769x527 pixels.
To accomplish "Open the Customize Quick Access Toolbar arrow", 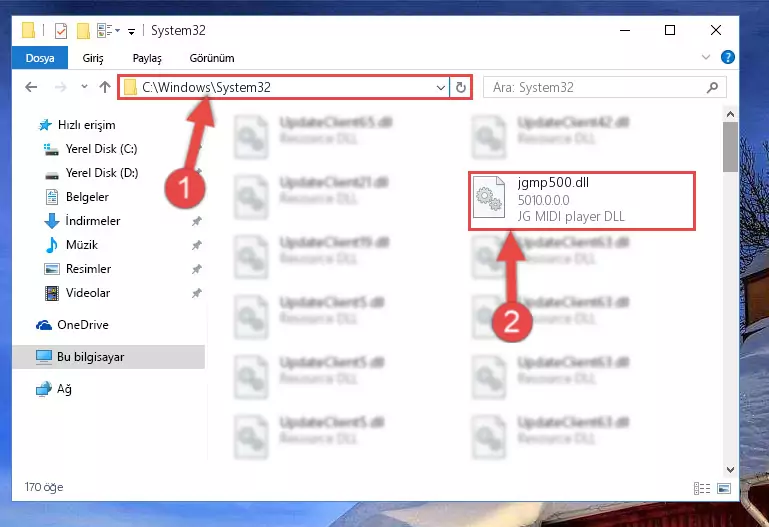I will click(131, 32).
